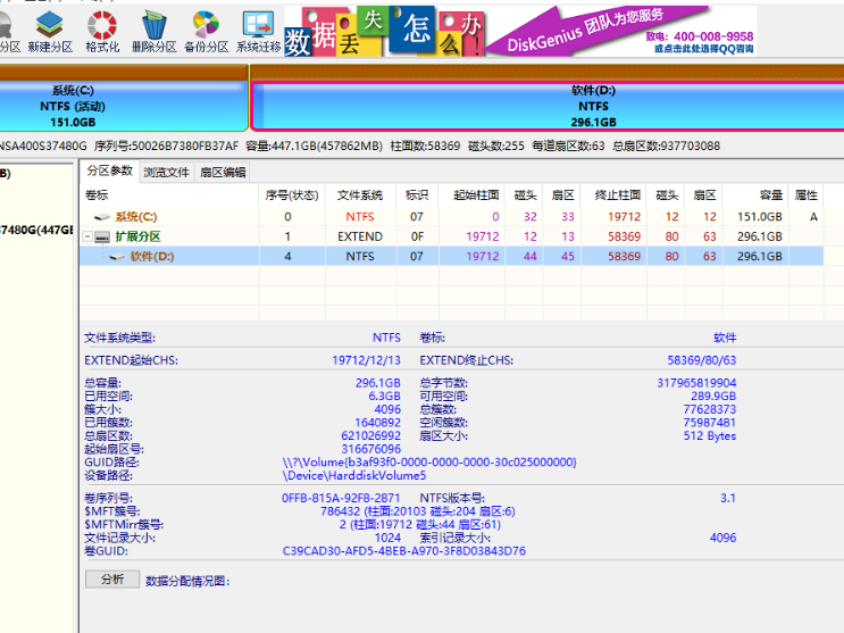This screenshot has height=633, width=844.
Task: Switch to the 分区参数 tab
Action: click(110, 171)
